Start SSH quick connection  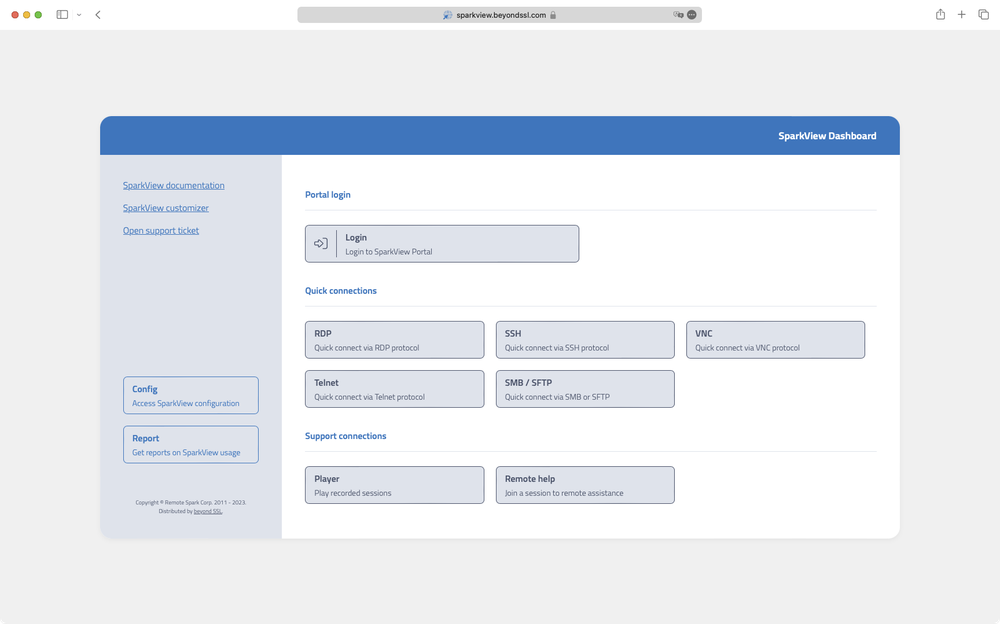585,340
